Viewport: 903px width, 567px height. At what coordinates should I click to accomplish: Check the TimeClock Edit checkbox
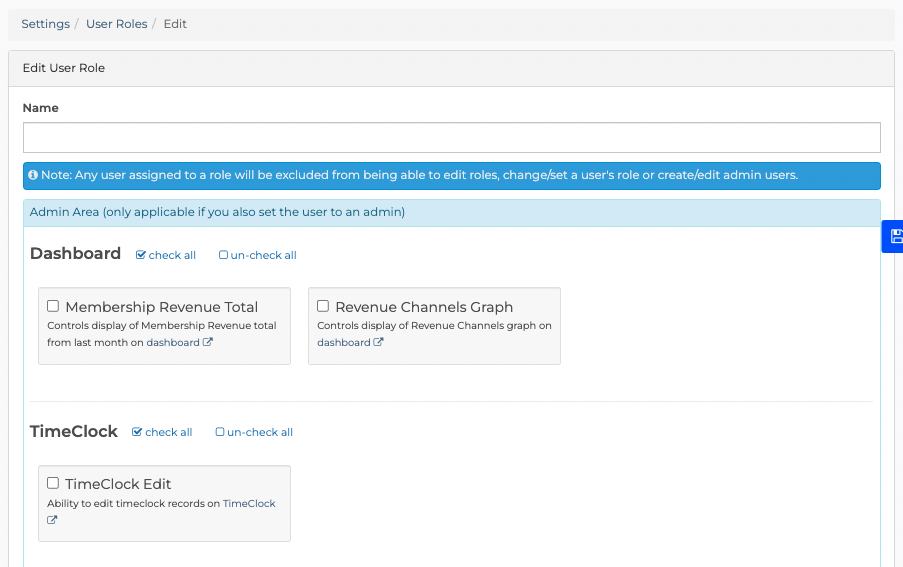click(x=53, y=483)
